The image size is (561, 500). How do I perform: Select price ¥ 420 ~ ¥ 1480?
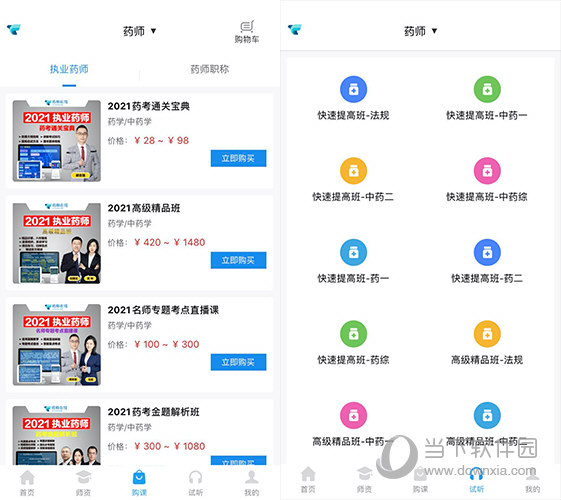pyautogui.click(x=170, y=242)
